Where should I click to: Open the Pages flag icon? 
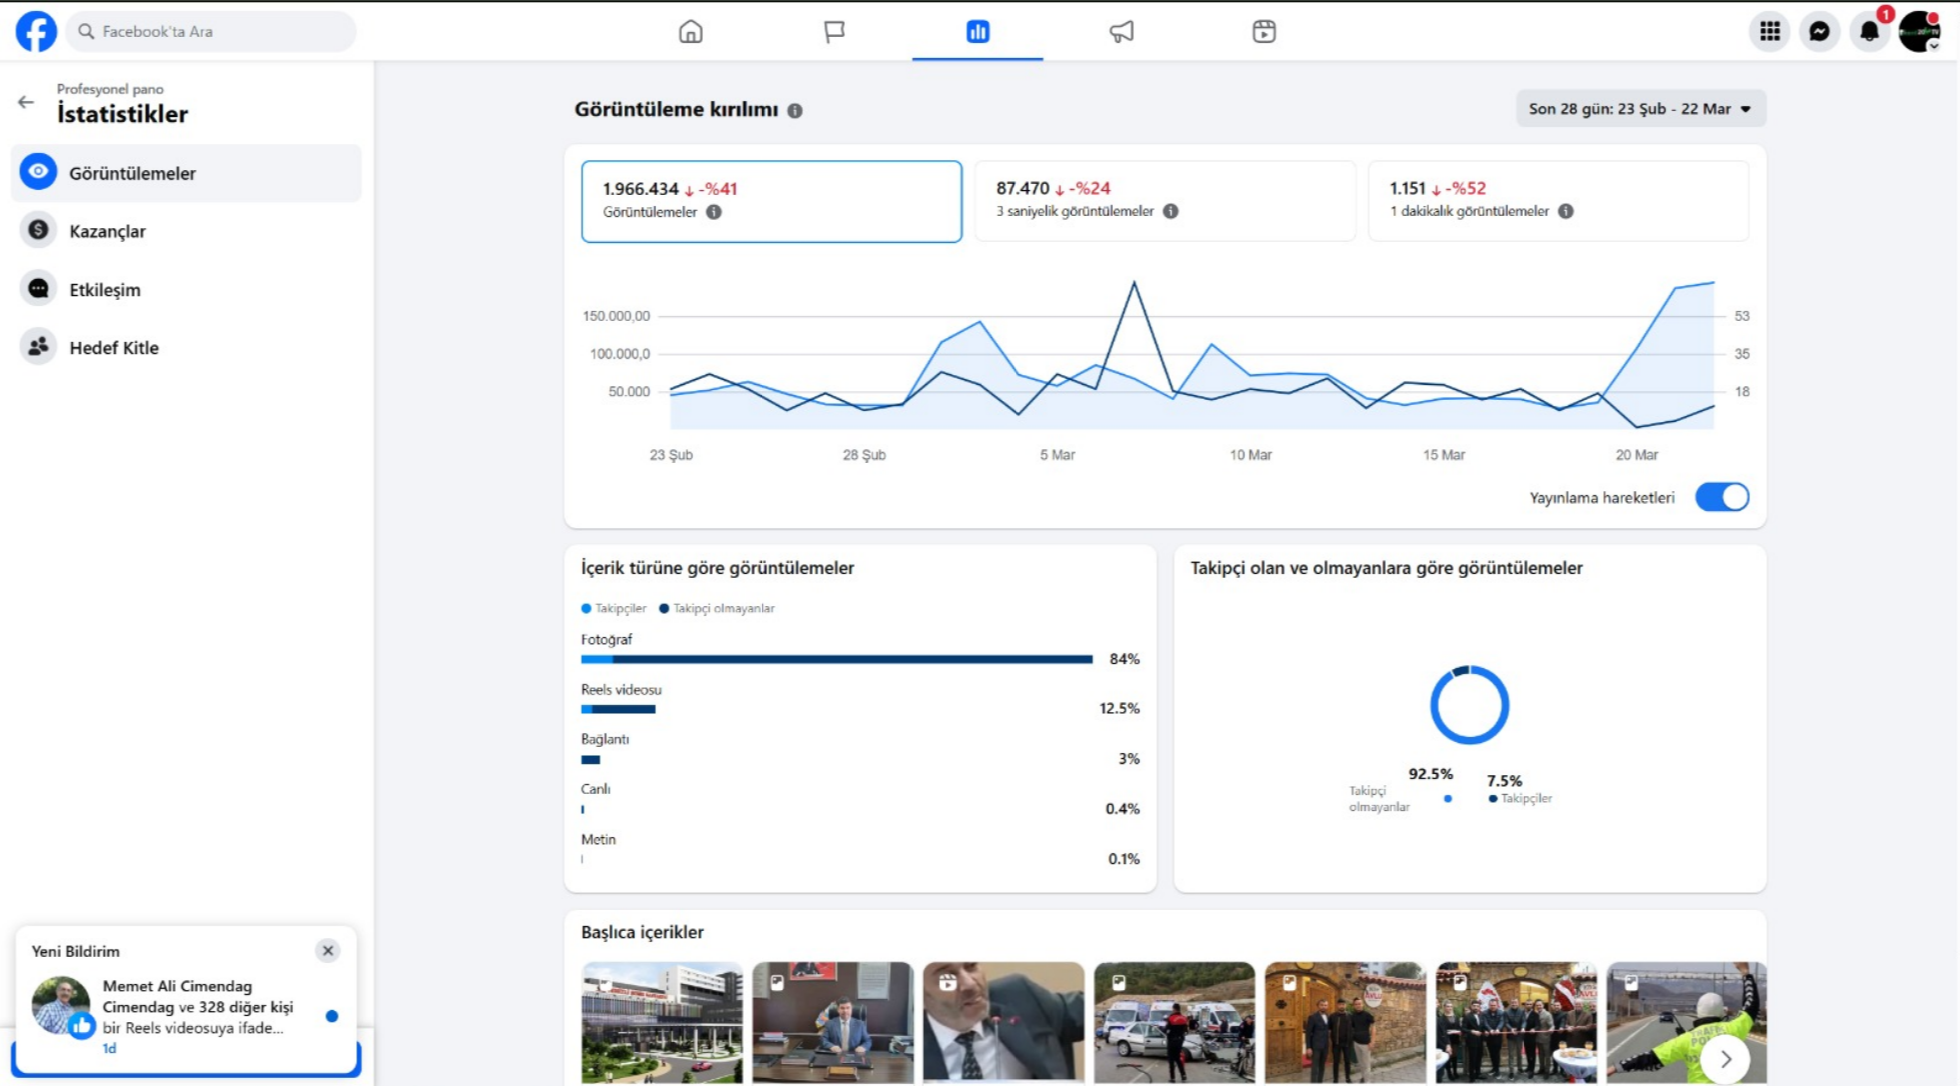click(834, 31)
